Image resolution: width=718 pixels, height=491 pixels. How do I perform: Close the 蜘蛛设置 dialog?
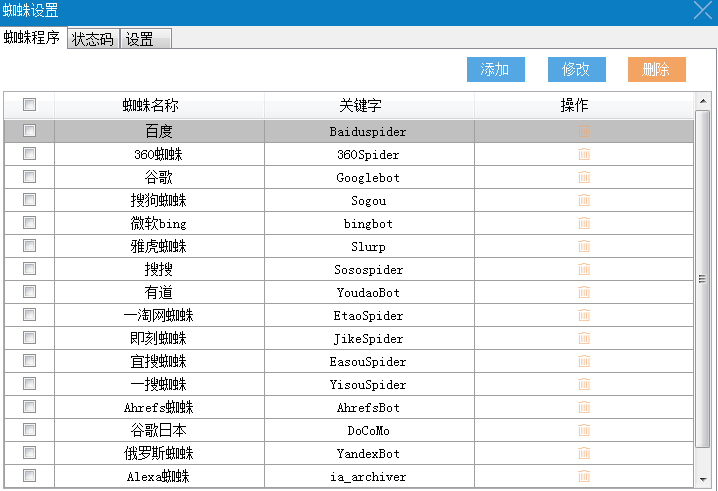point(702,10)
